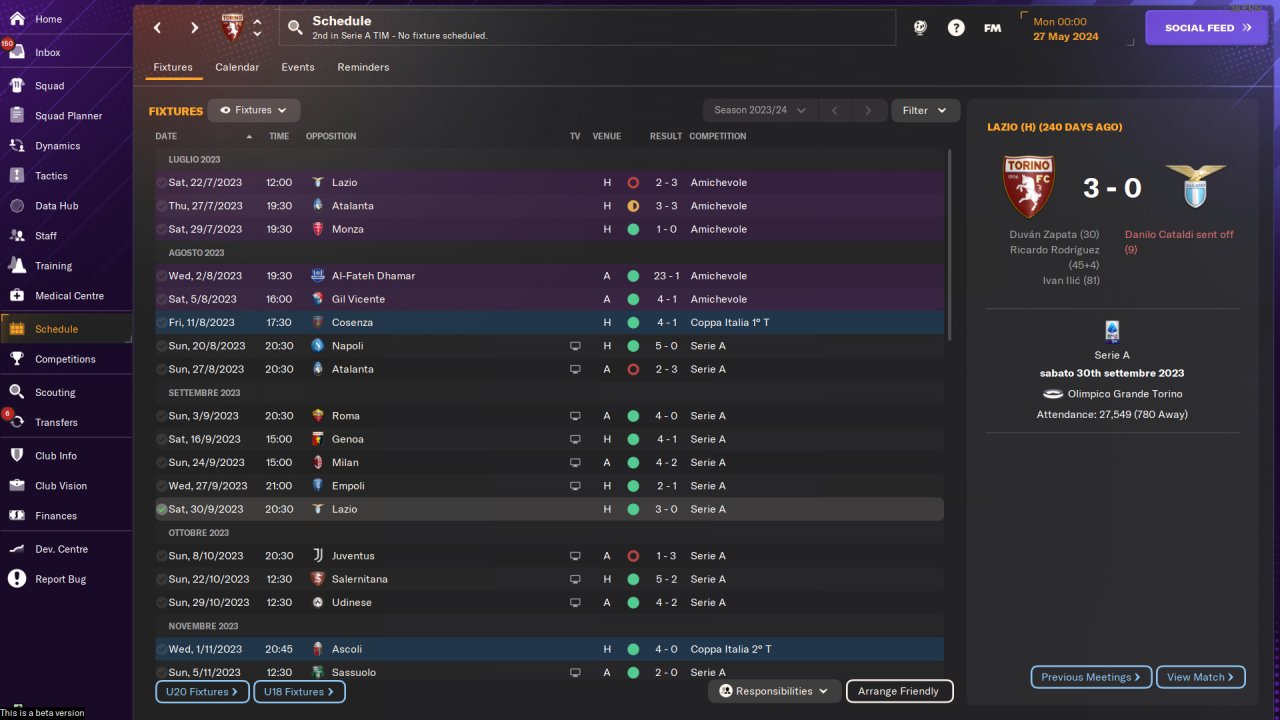Image resolution: width=1280 pixels, height=720 pixels.
Task: Toggle the check circle on Sun 8/10/2023 row
Action: (x=162, y=556)
